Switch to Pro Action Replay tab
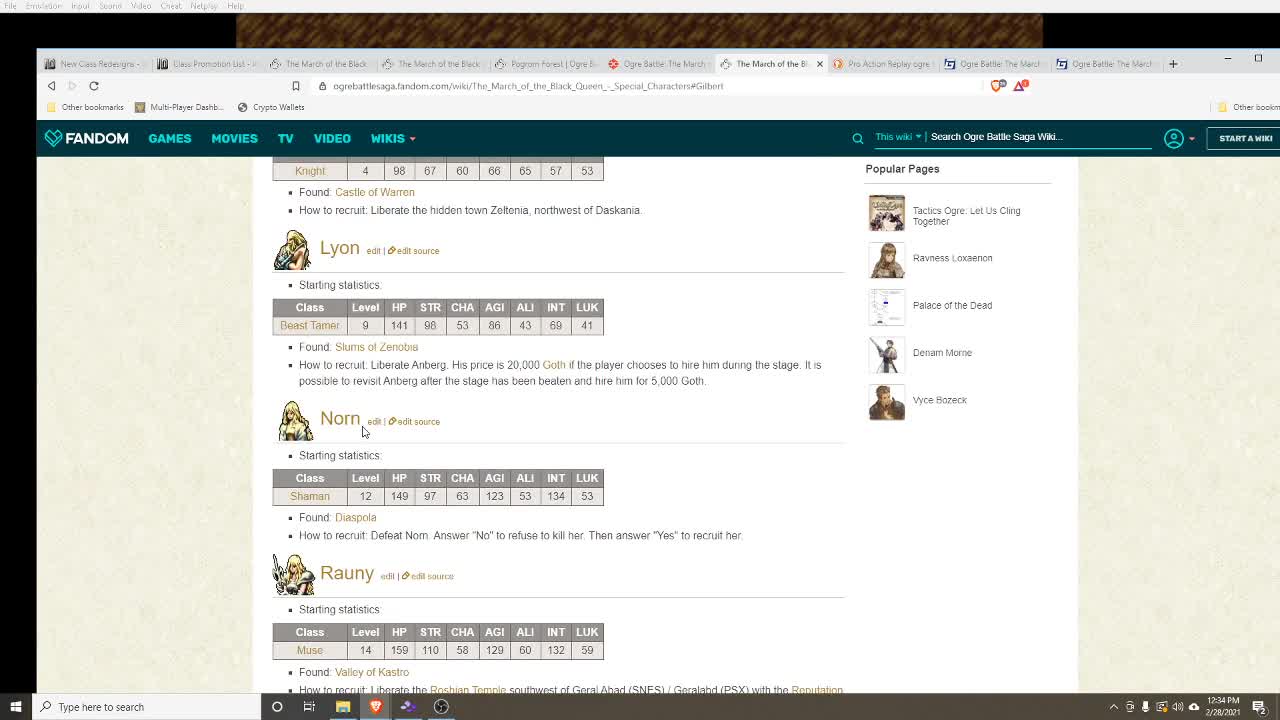This screenshot has height=720, width=1280. tap(883, 64)
